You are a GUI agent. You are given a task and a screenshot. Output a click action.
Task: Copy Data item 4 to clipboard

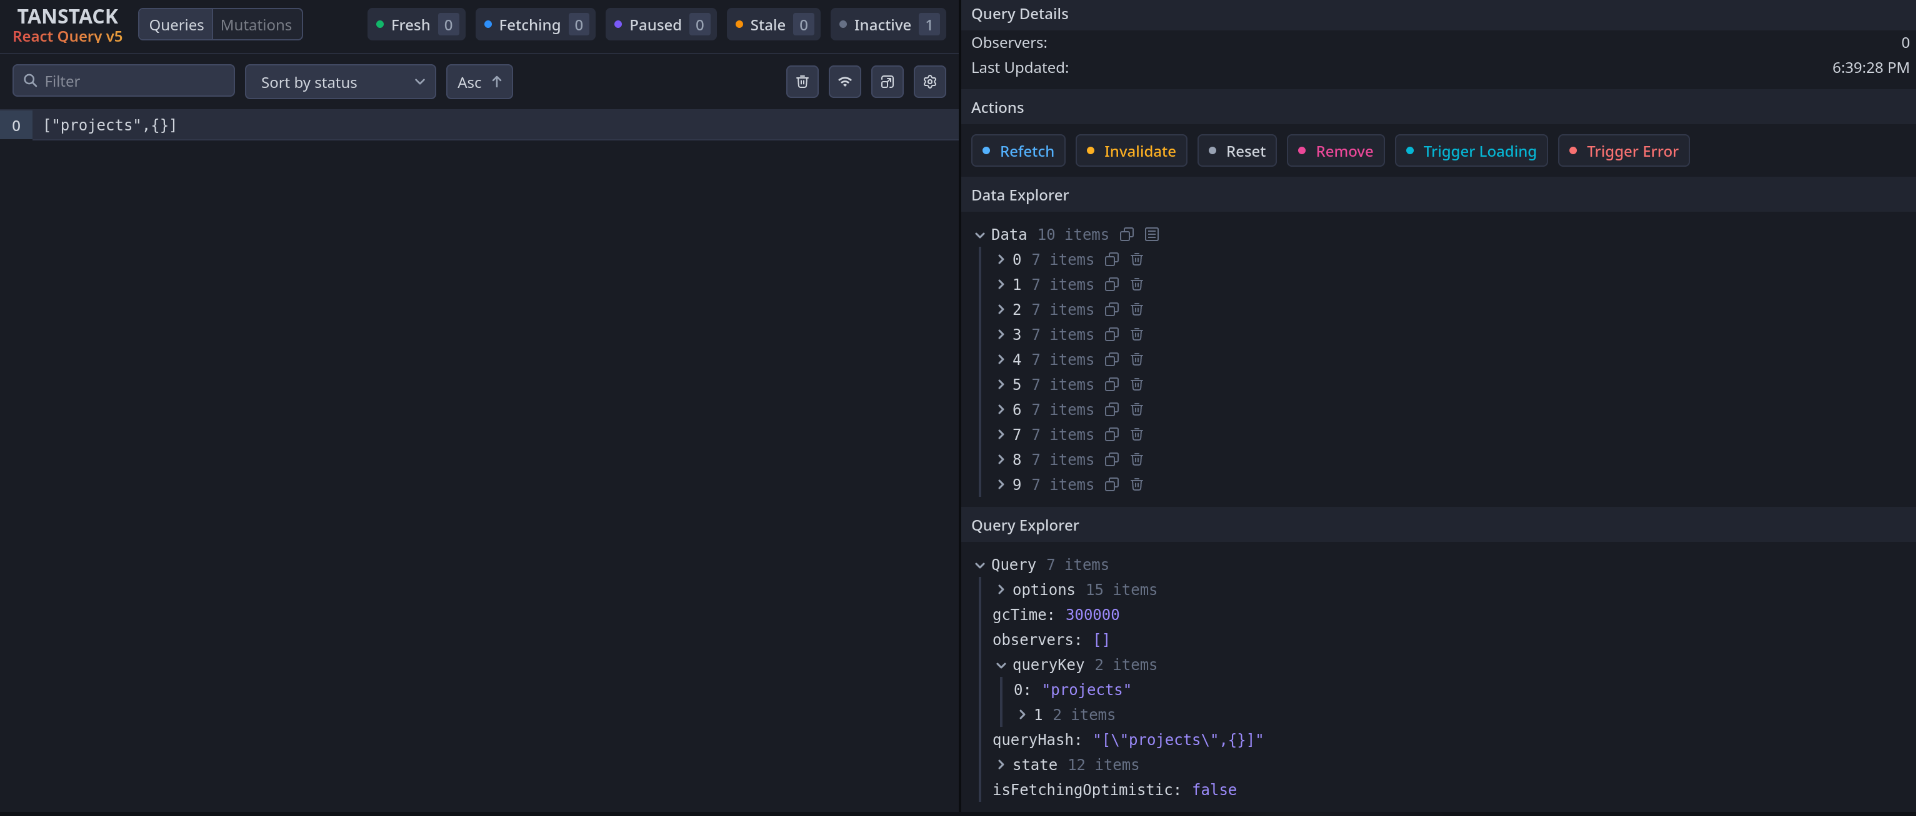1112,359
